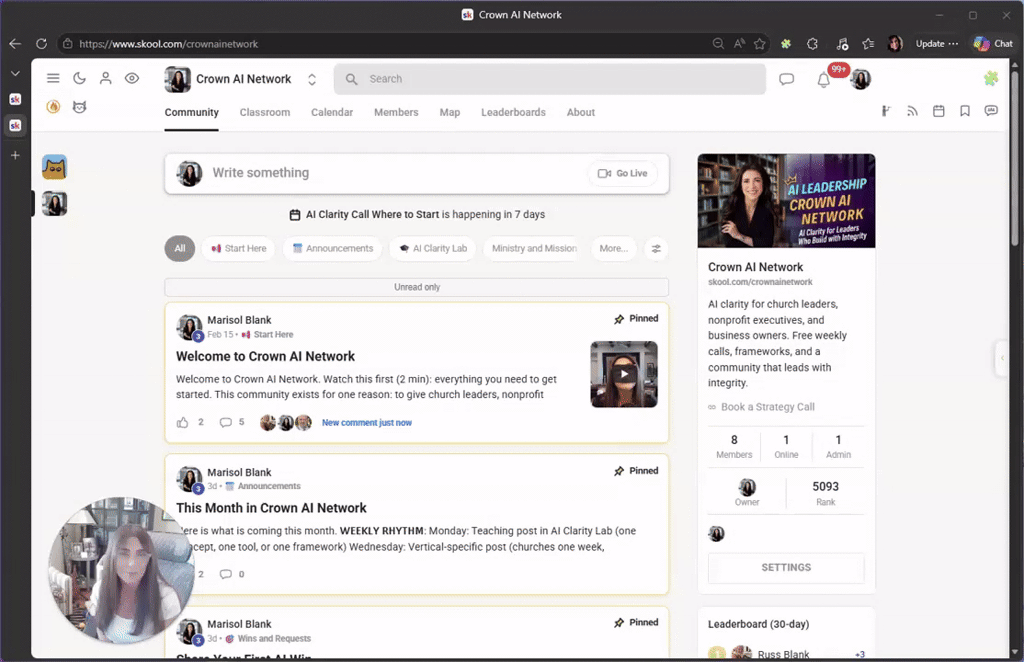Start a Go Live session
The image size is (1024, 662).
coord(622,173)
